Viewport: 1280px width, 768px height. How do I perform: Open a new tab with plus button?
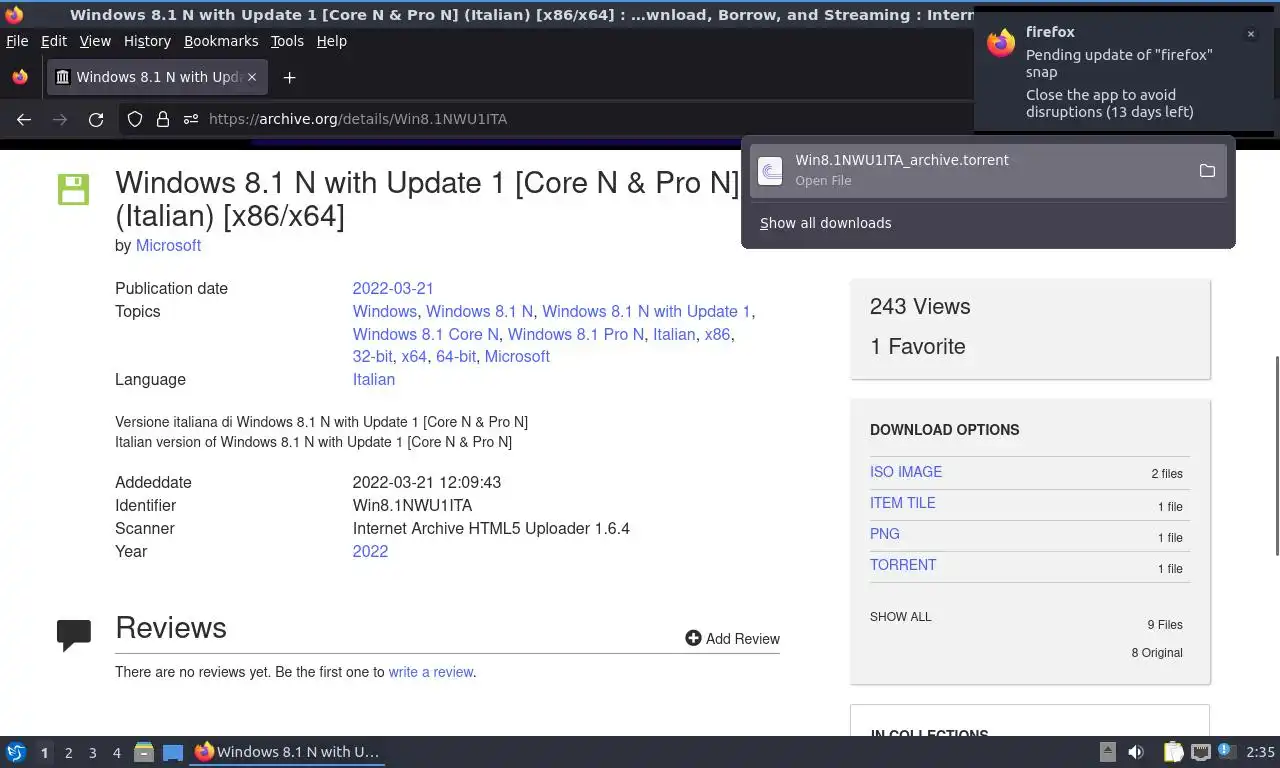pos(289,77)
